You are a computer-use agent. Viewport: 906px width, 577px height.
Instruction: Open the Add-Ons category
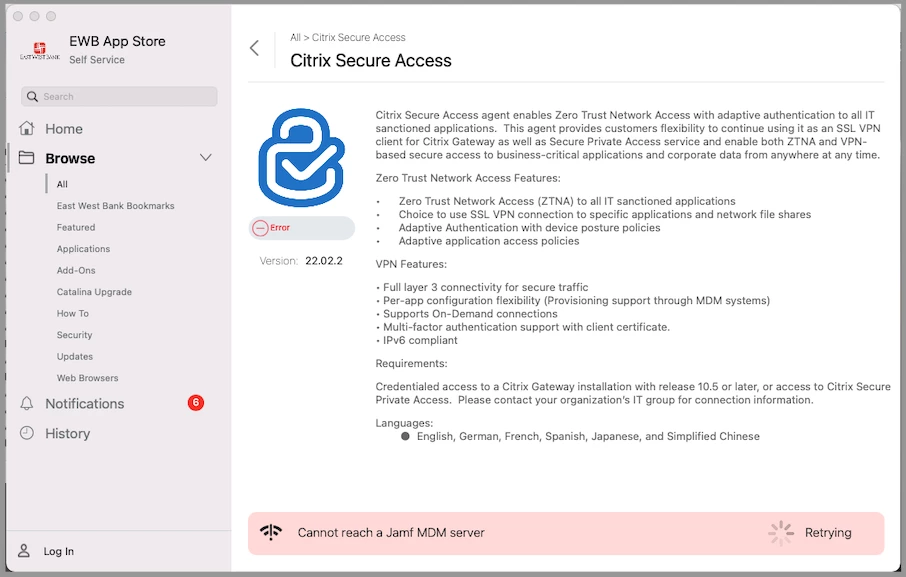pyautogui.click(x=76, y=270)
